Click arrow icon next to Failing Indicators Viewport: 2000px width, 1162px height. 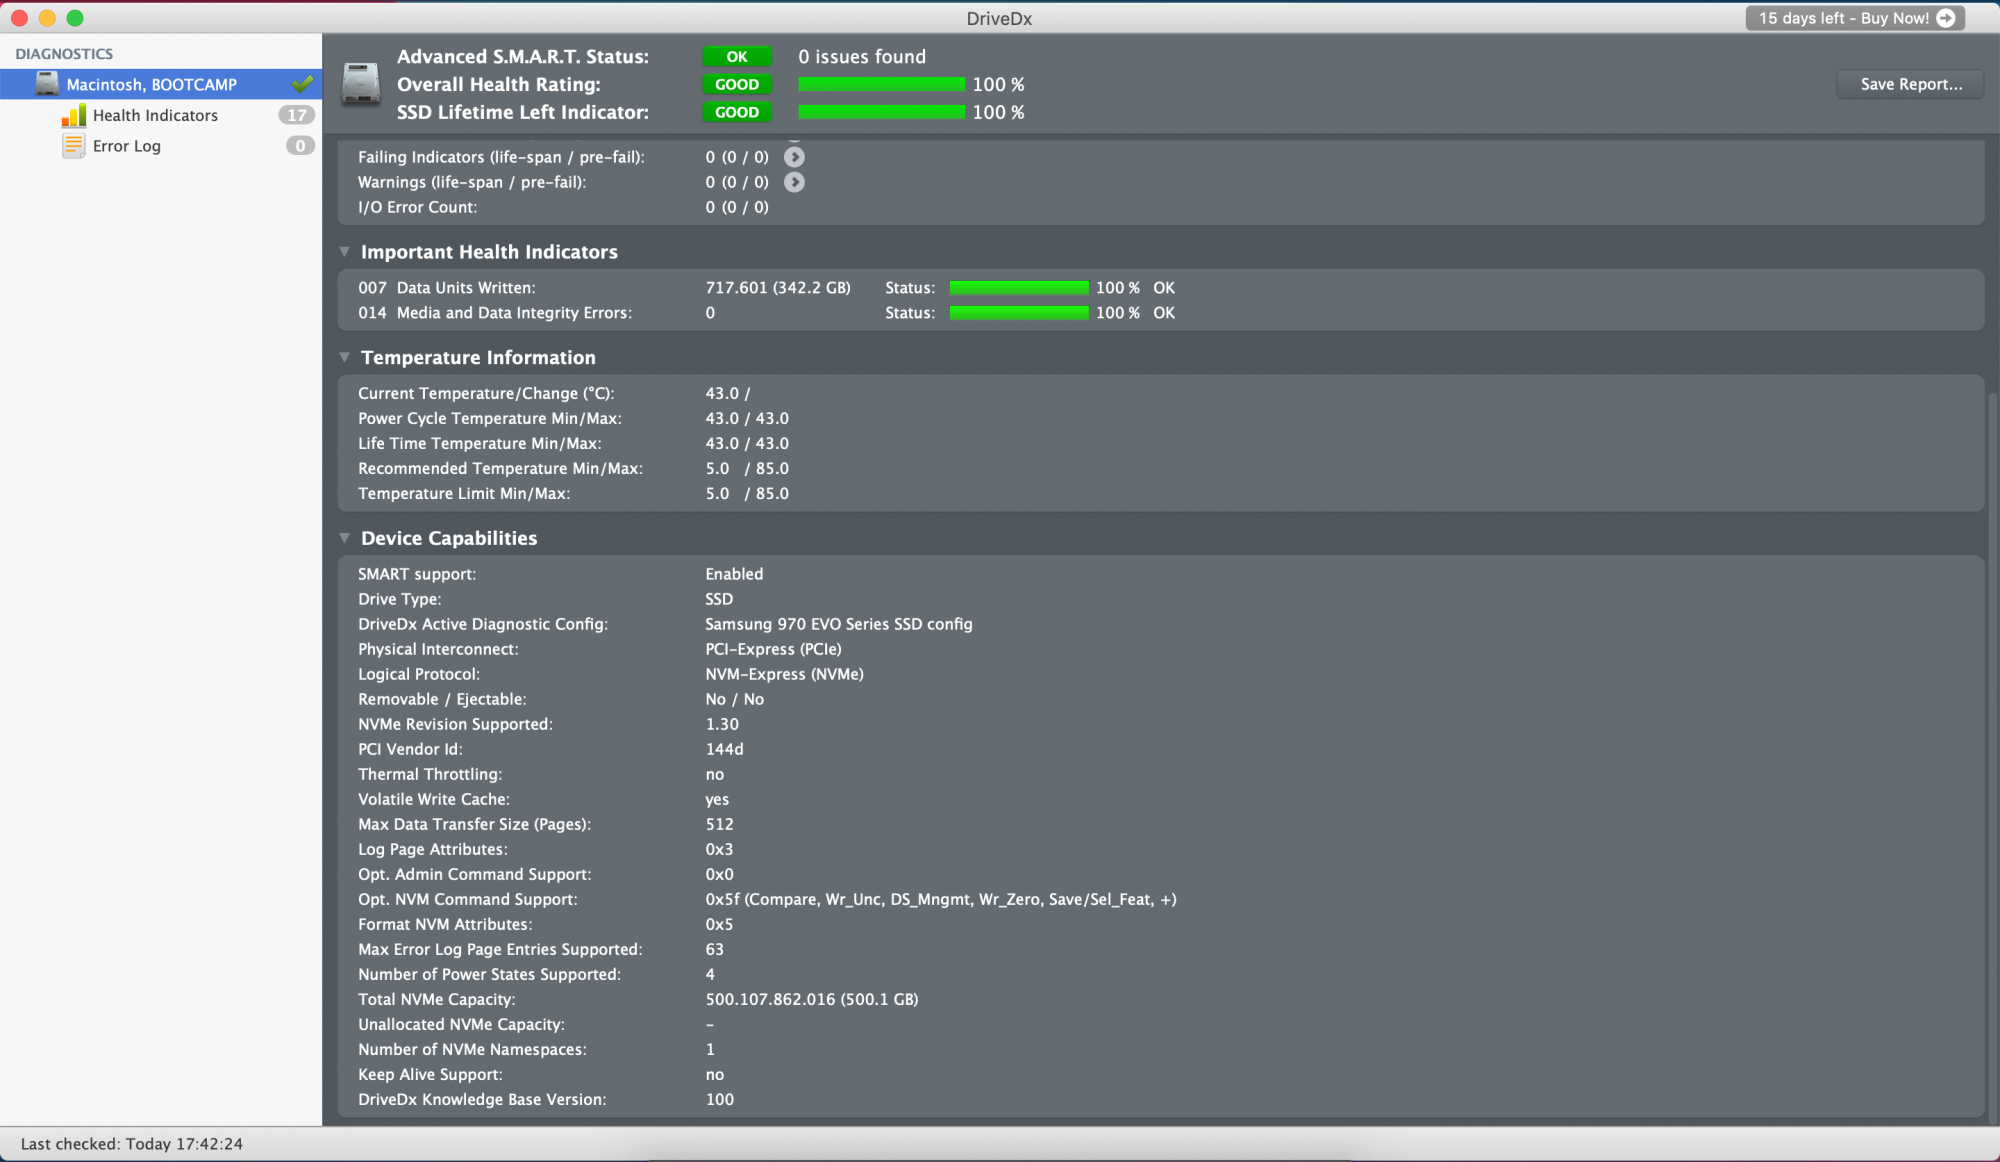(x=794, y=157)
